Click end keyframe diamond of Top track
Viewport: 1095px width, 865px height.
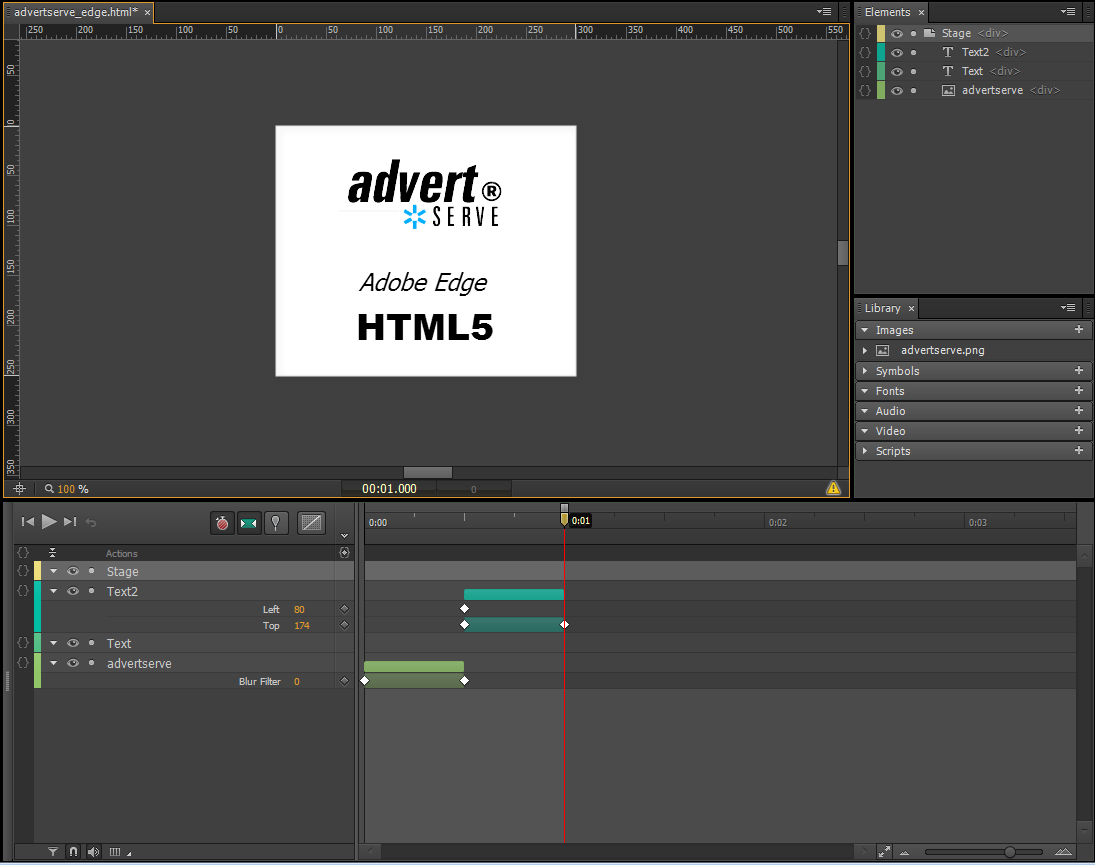tap(564, 625)
